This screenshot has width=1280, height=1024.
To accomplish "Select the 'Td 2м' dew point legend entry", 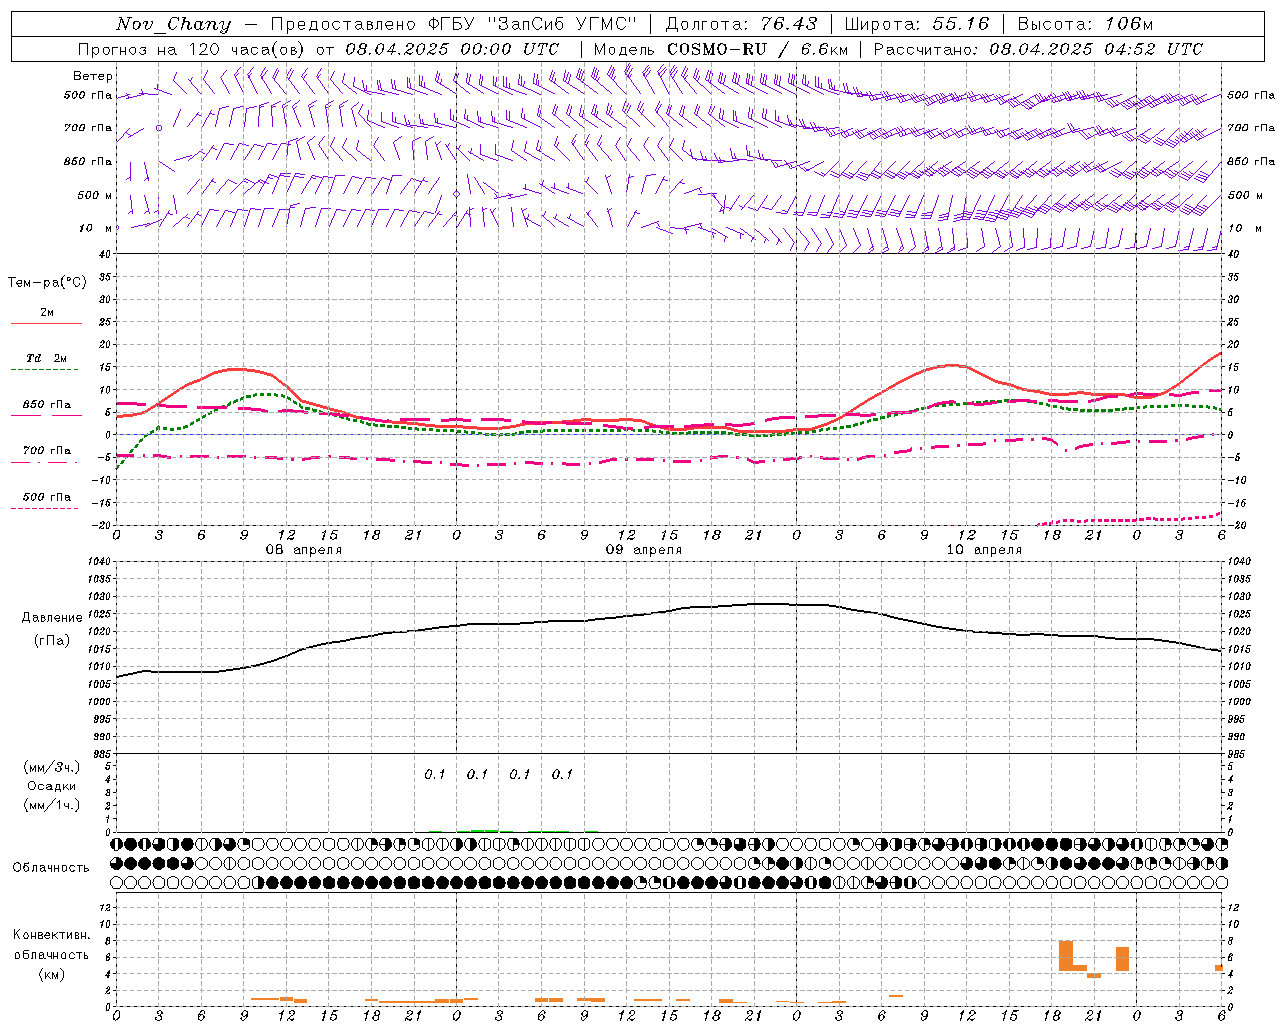I will point(47,358).
